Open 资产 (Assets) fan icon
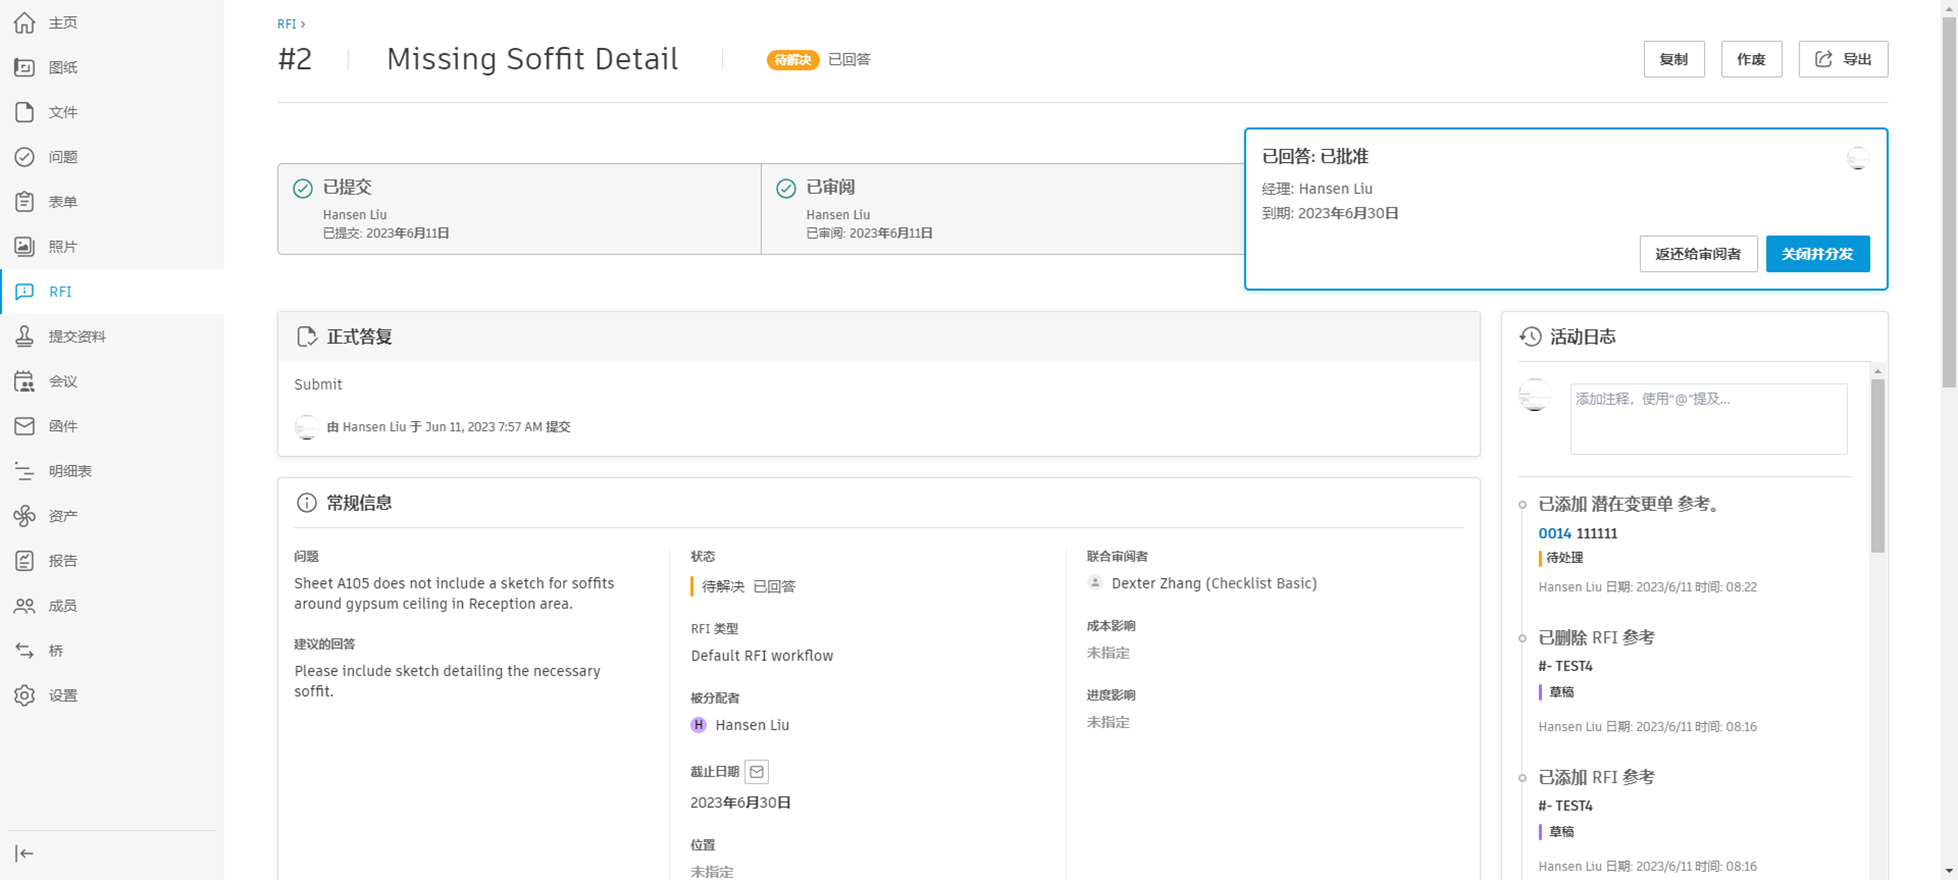The image size is (1958, 880). pyautogui.click(x=25, y=516)
